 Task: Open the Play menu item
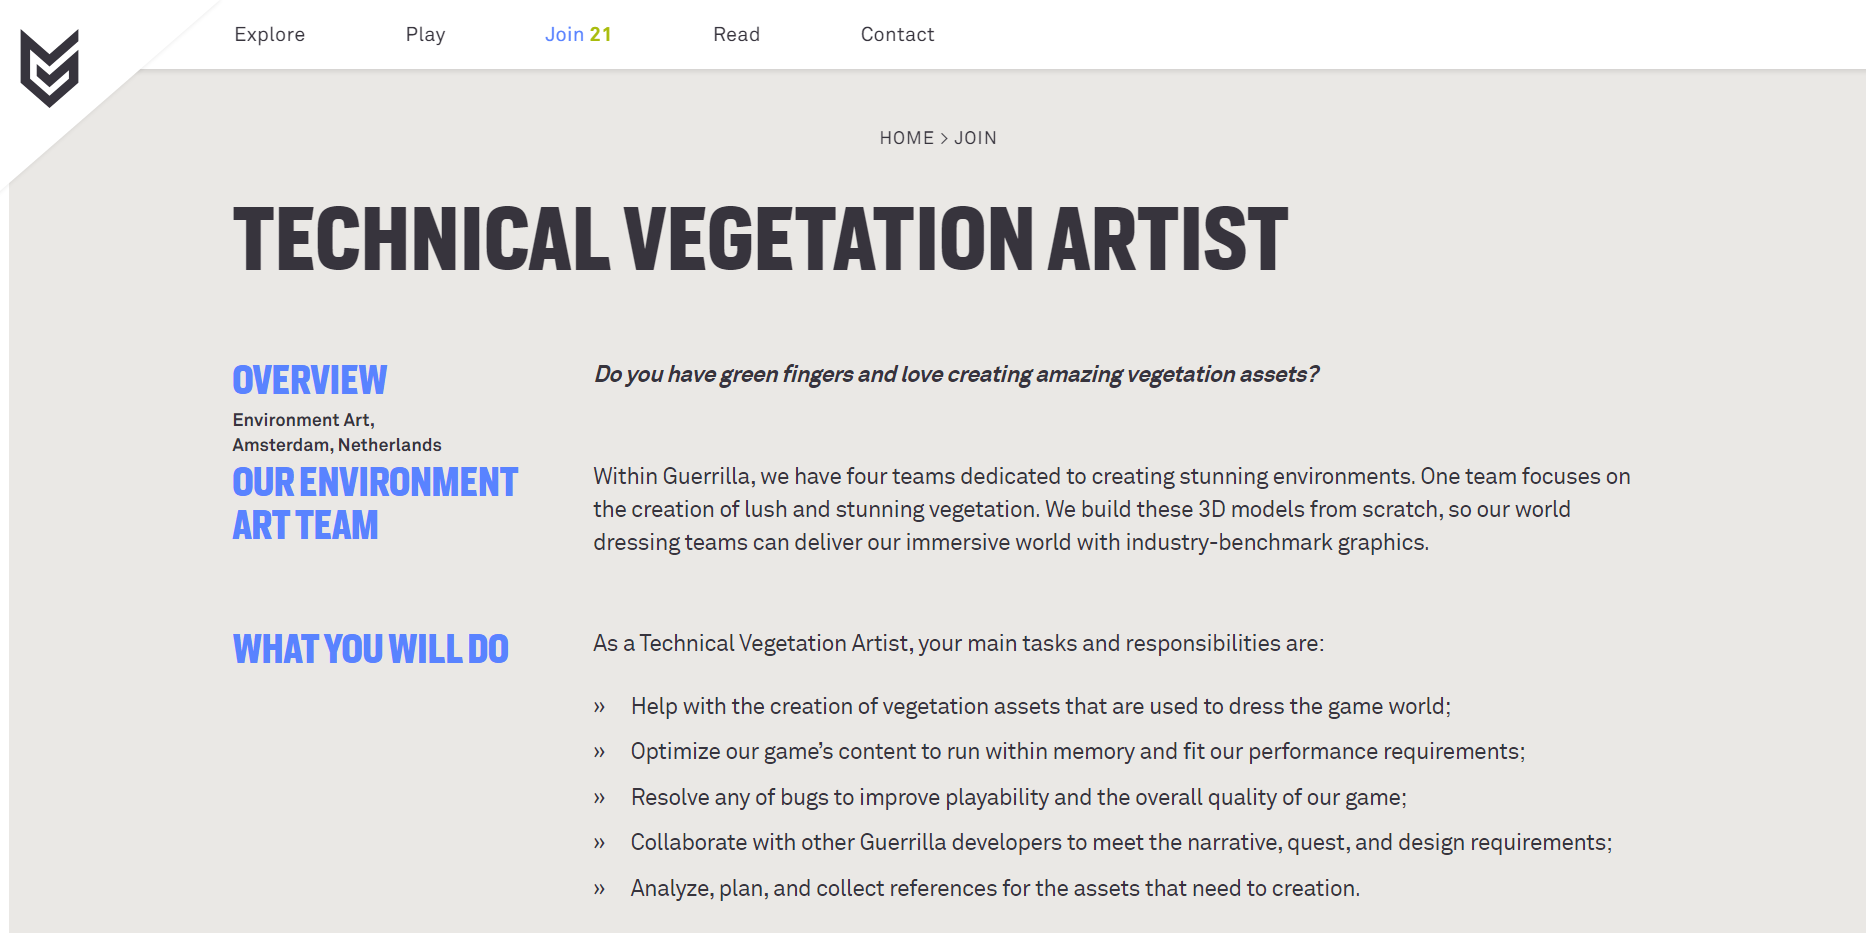pyautogui.click(x=425, y=34)
